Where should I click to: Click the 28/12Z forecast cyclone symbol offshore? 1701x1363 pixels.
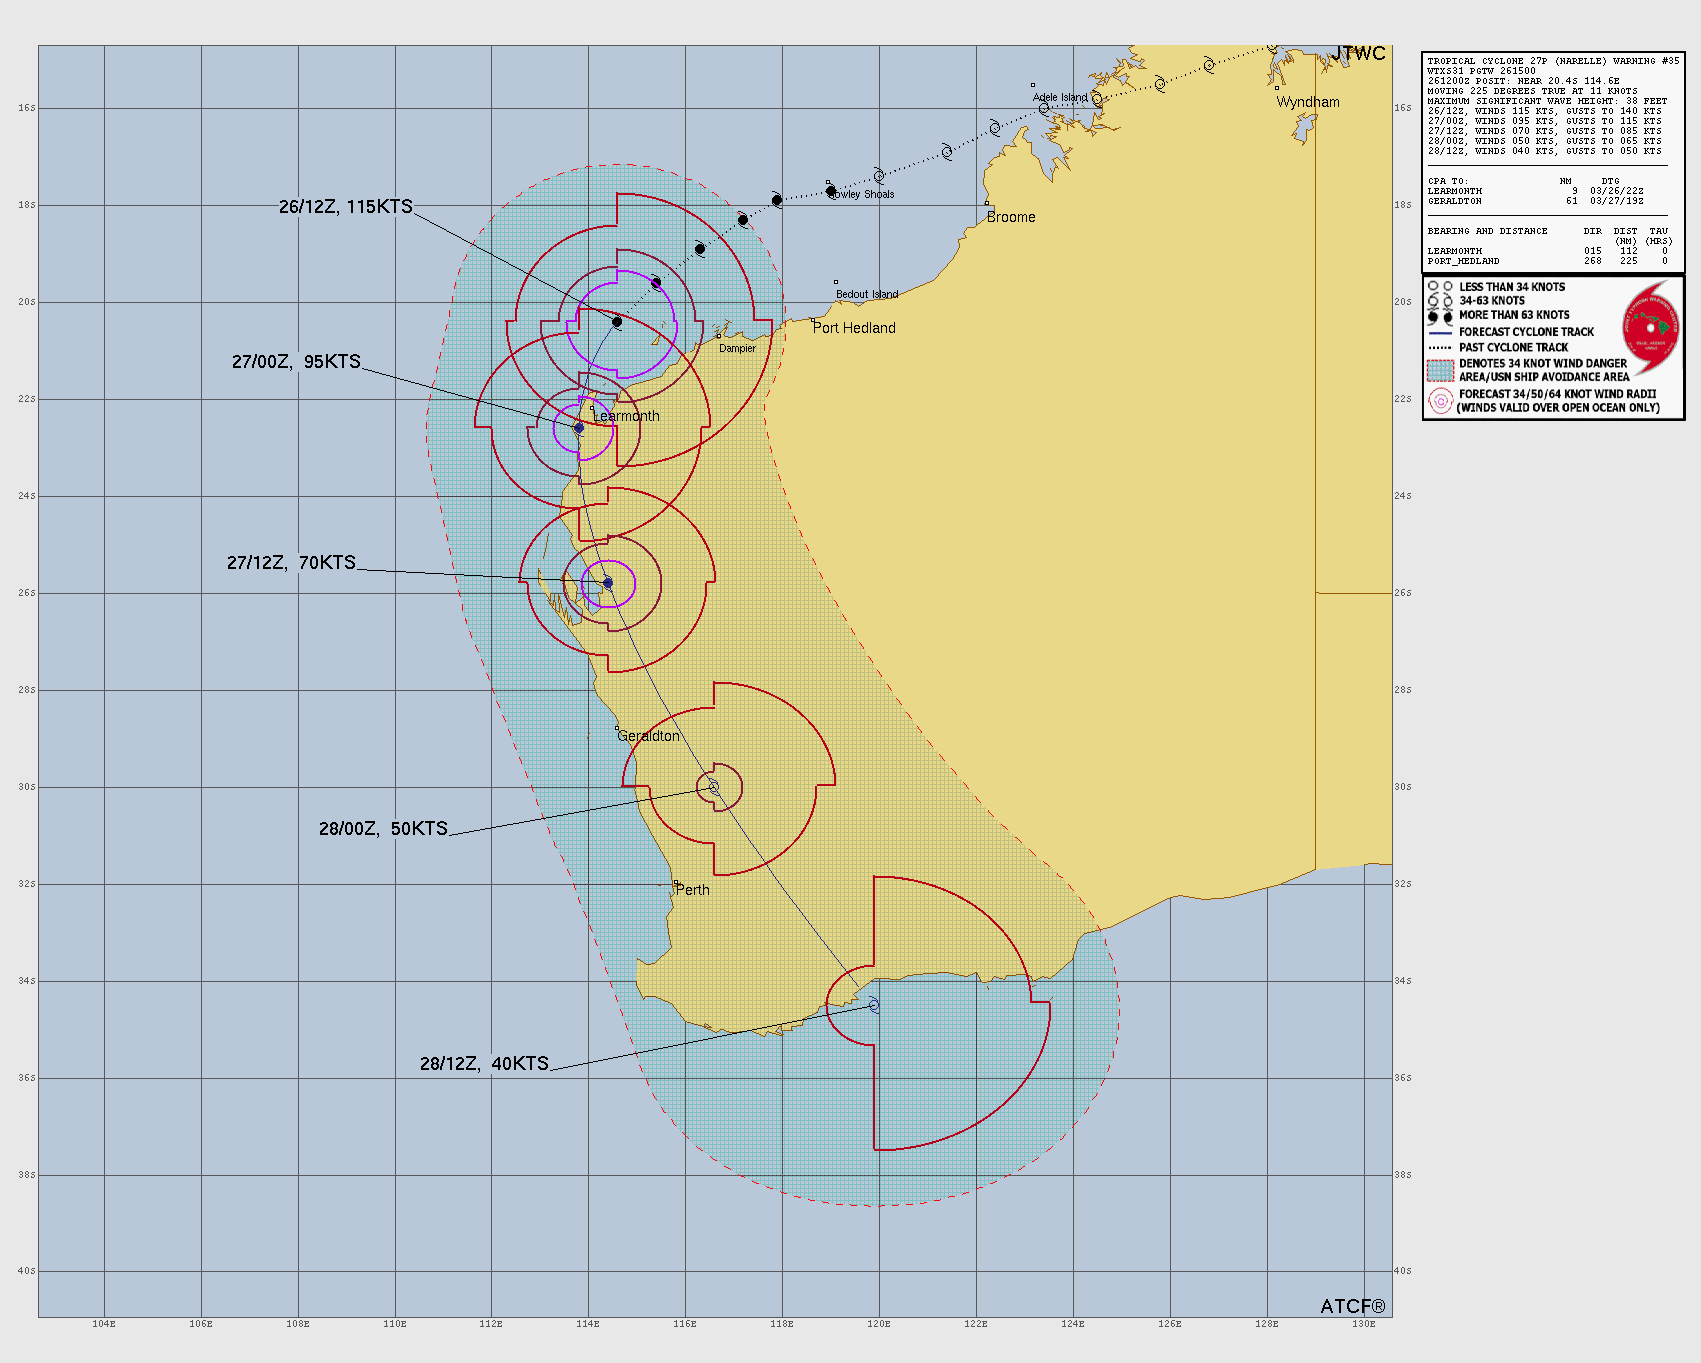(x=874, y=1004)
